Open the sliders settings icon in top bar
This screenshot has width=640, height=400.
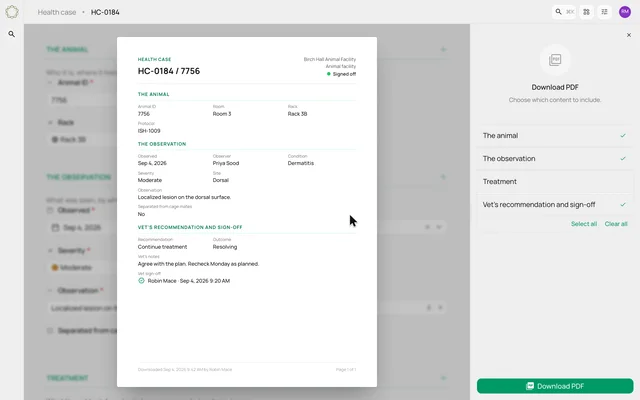click(604, 12)
